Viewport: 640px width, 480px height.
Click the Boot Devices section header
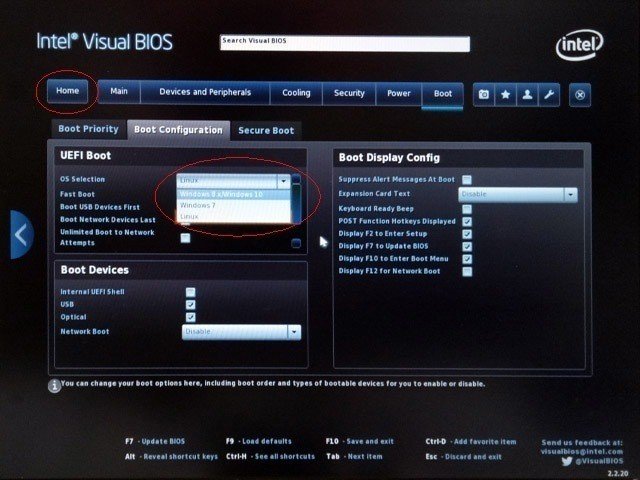coord(95,270)
